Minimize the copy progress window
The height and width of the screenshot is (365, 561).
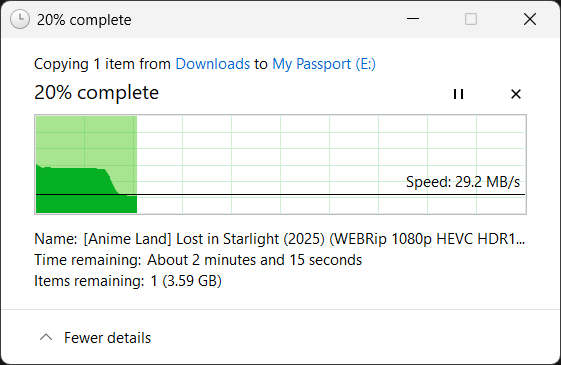coord(413,19)
